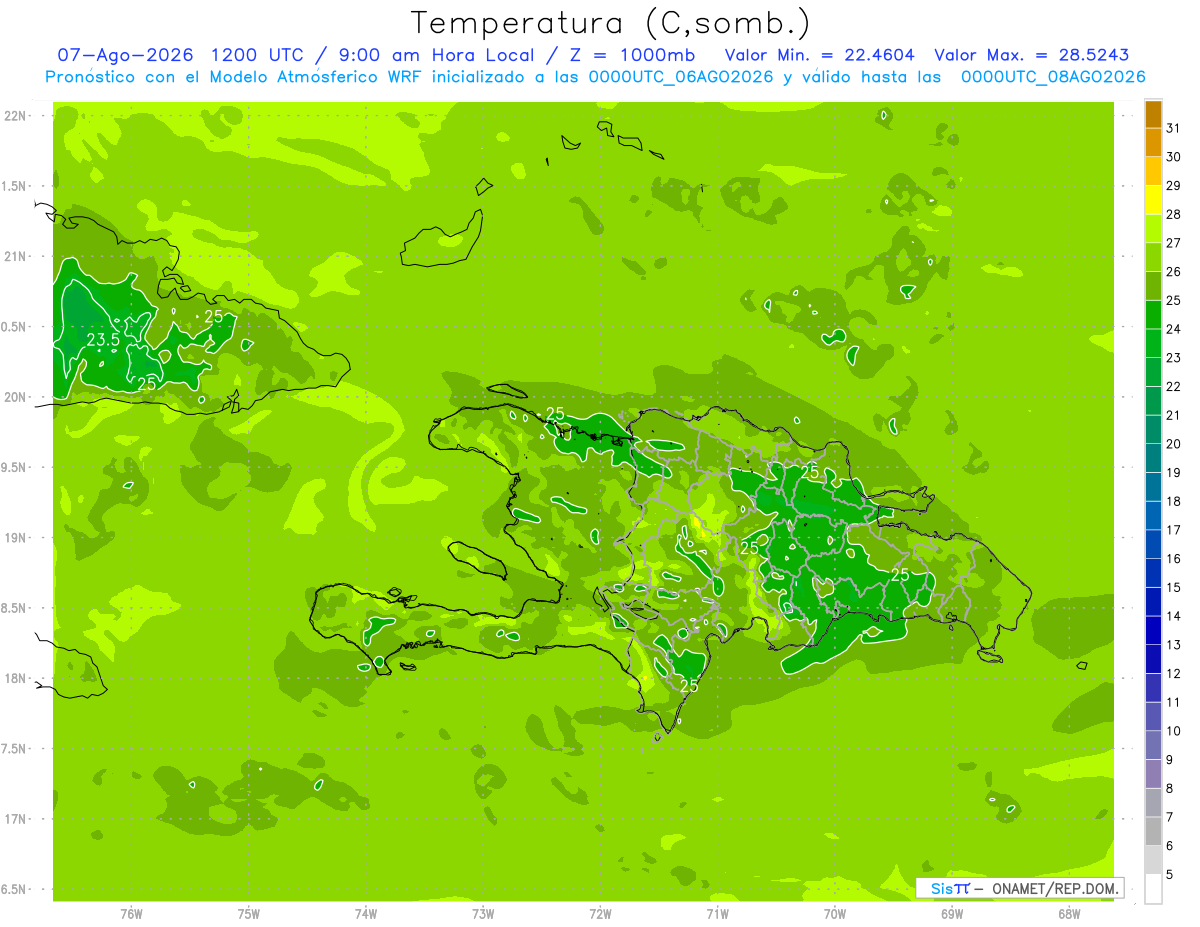Click the "69W" longitude axis label
This screenshot has height=927, width=1200.
tap(952, 914)
